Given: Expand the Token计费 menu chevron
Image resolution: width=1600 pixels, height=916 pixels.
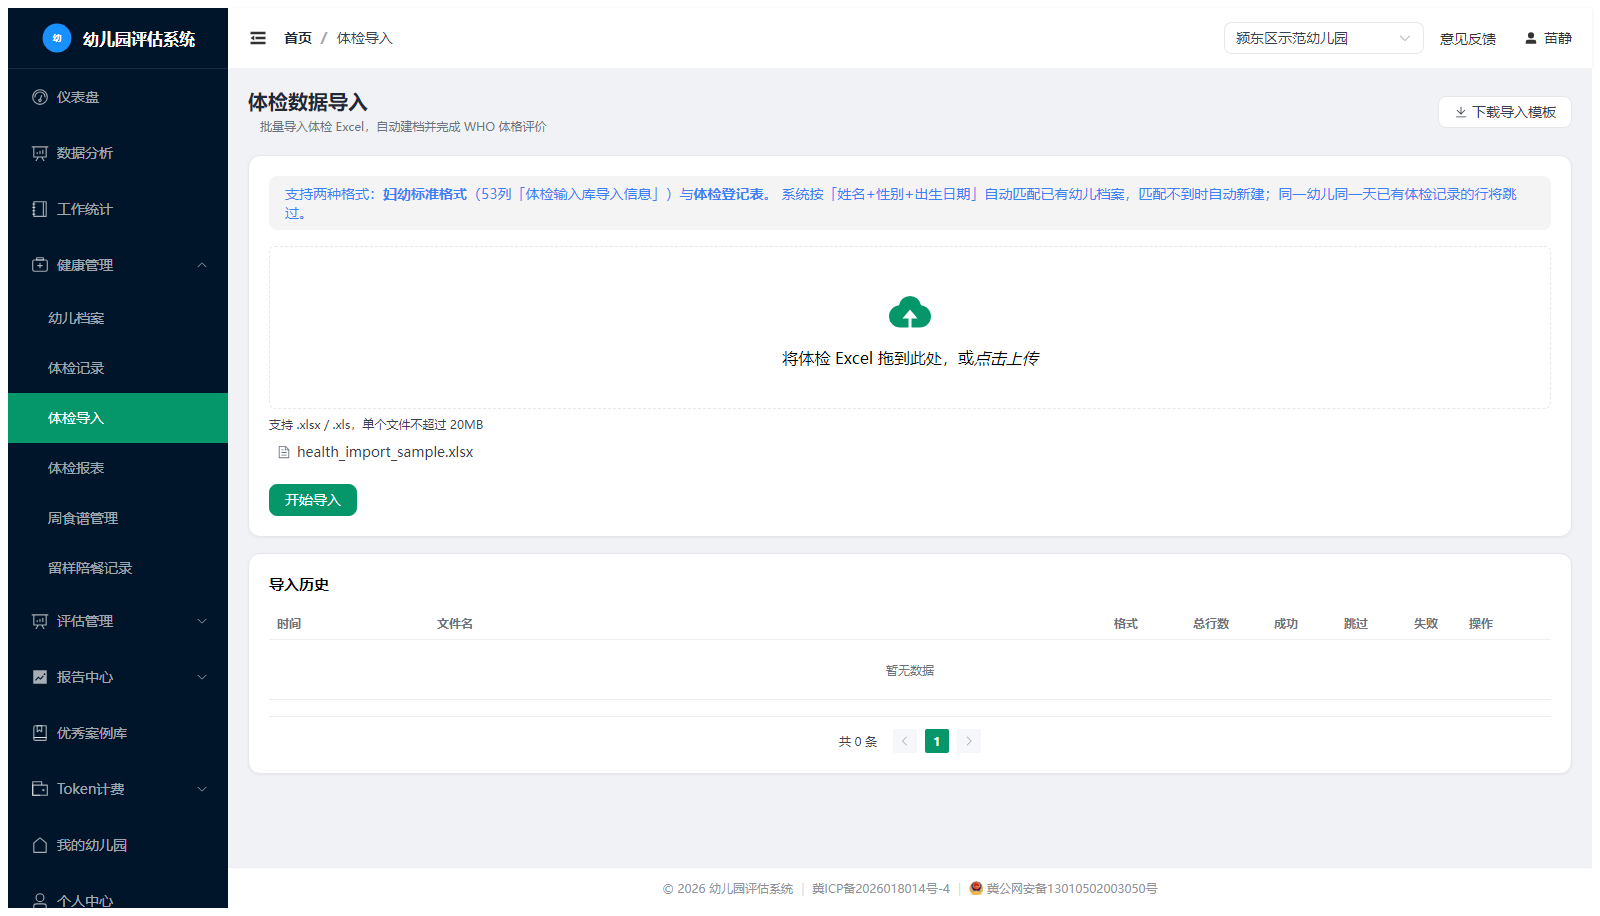Looking at the screenshot, I should [x=202, y=789].
